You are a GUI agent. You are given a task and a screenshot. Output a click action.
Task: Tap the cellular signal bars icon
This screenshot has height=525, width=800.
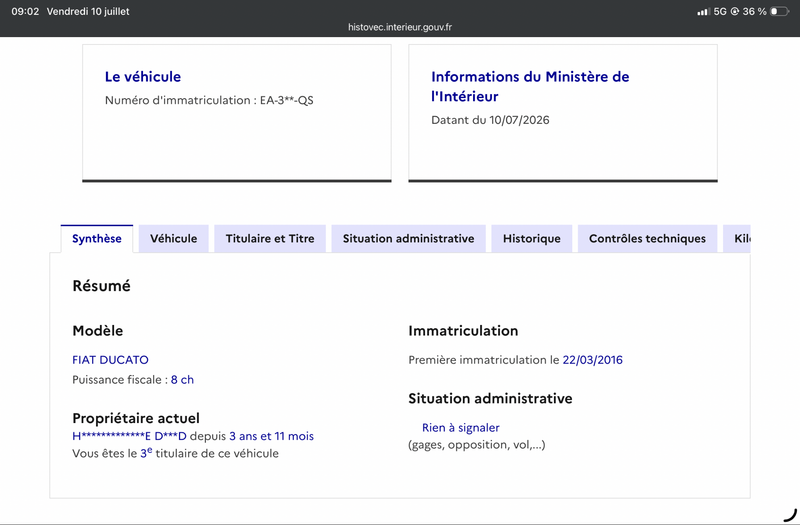[704, 11]
